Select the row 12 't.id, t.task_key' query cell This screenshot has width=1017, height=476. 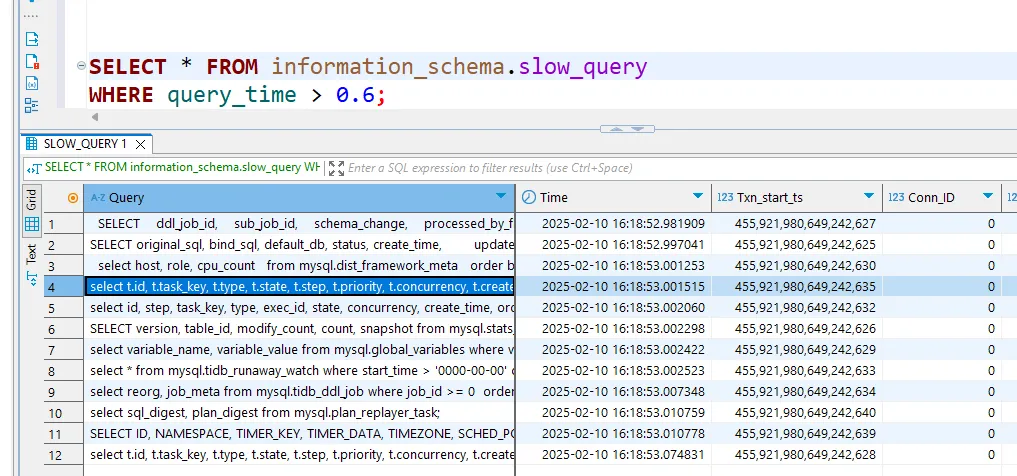[x=299, y=455]
